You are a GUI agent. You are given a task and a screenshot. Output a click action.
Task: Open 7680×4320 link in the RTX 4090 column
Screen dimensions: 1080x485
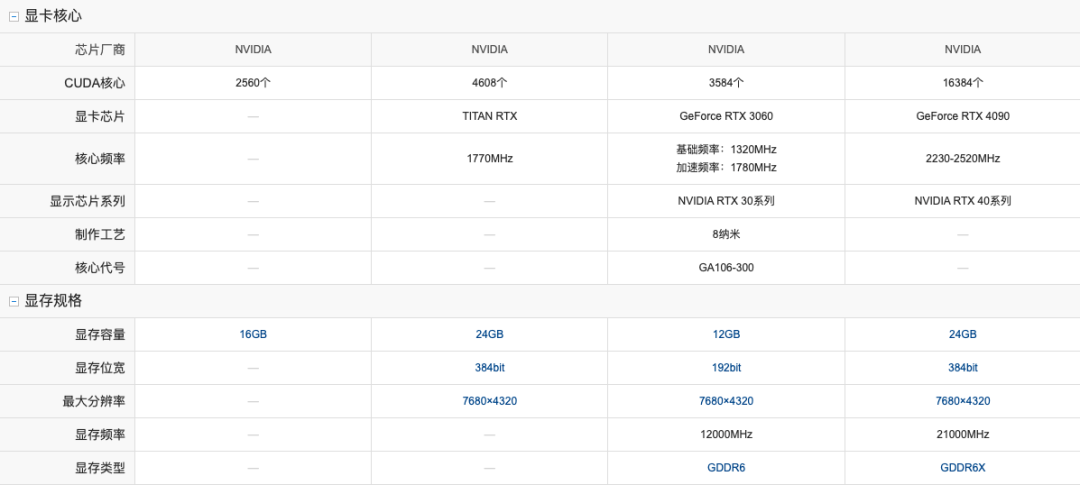click(x=962, y=401)
